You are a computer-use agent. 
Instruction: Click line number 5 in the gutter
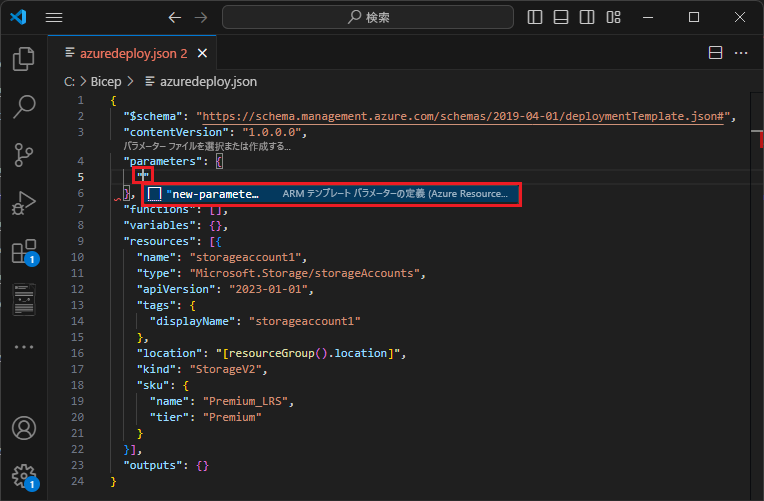click(80, 177)
